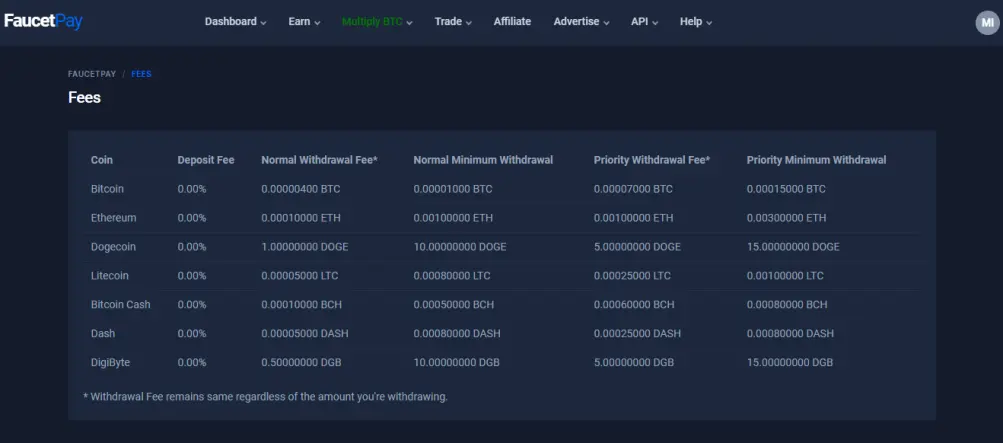1003x443 pixels.
Task: Select the 10.00000000 DOGE minimum withdrawal
Action: point(460,247)
